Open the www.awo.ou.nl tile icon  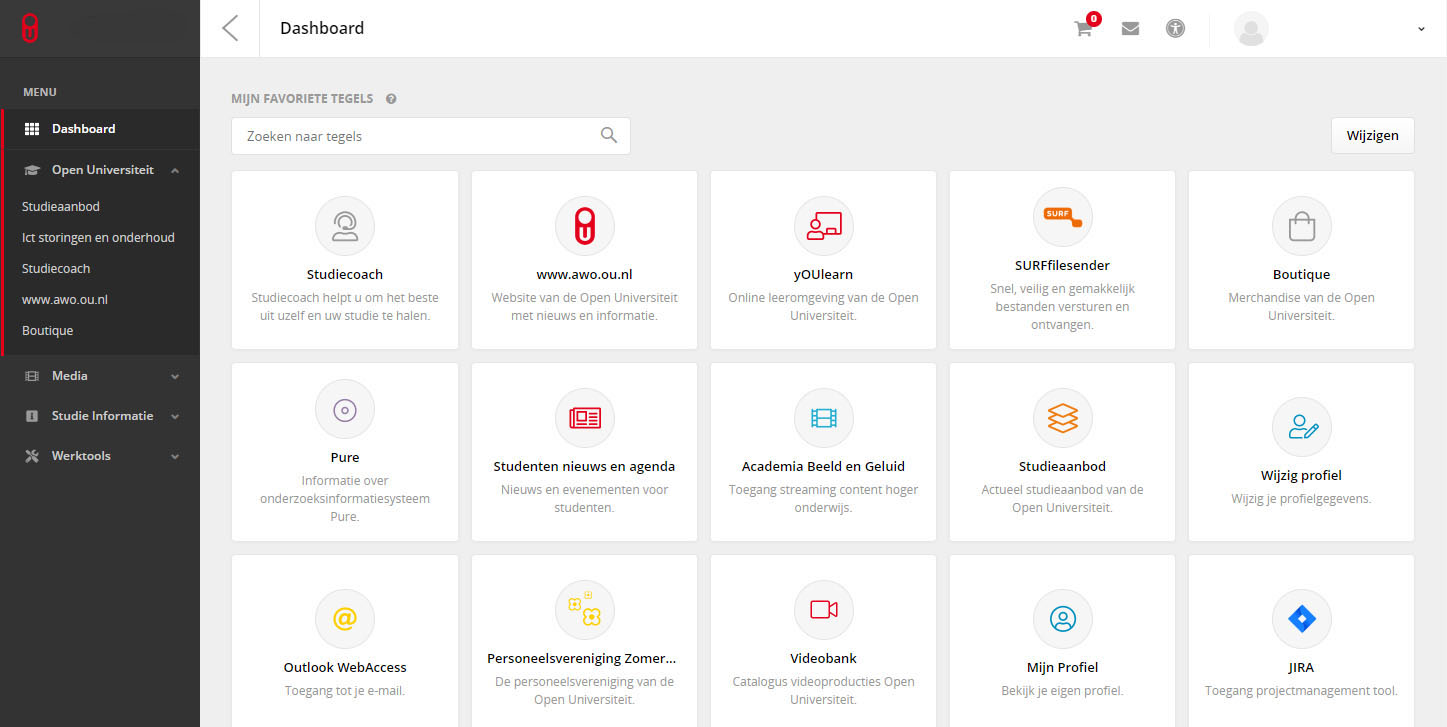(584, 225)
